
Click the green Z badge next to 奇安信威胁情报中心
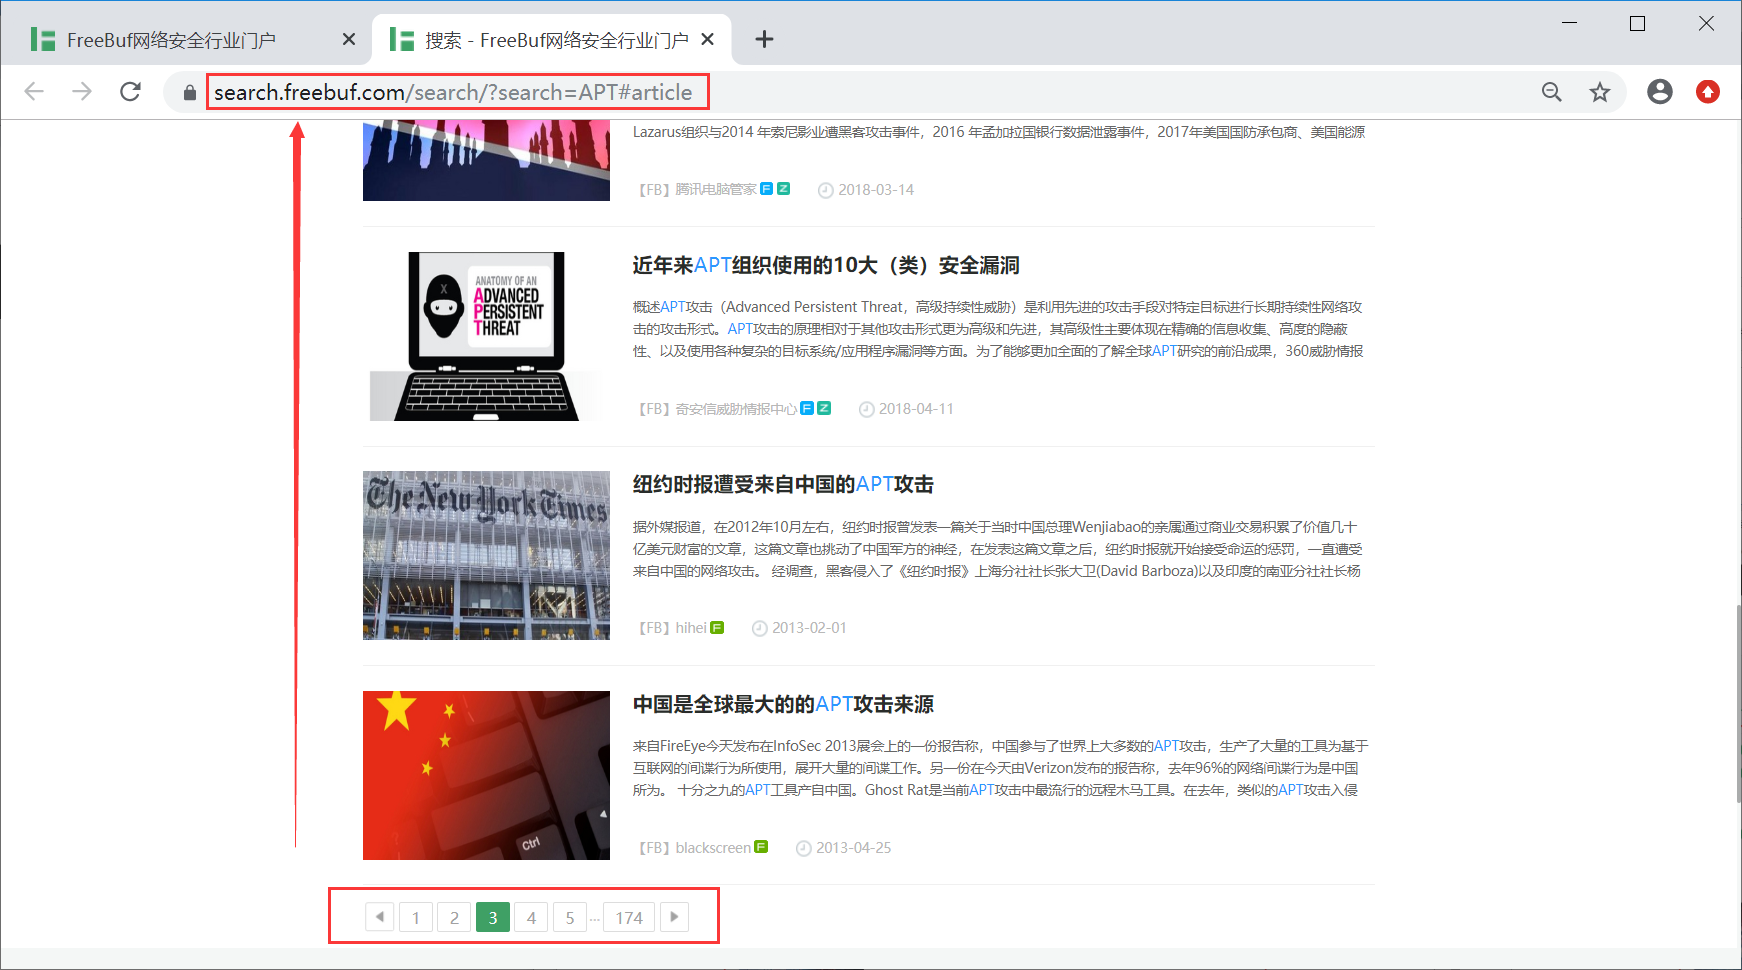[x=824, y=408]
